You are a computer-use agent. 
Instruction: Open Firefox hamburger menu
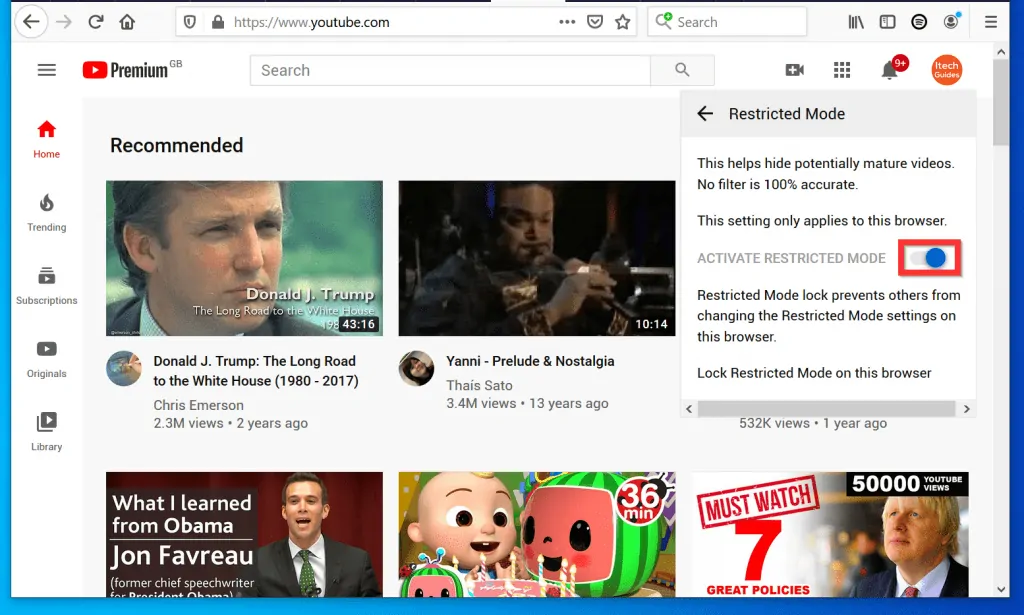point(991,22)
